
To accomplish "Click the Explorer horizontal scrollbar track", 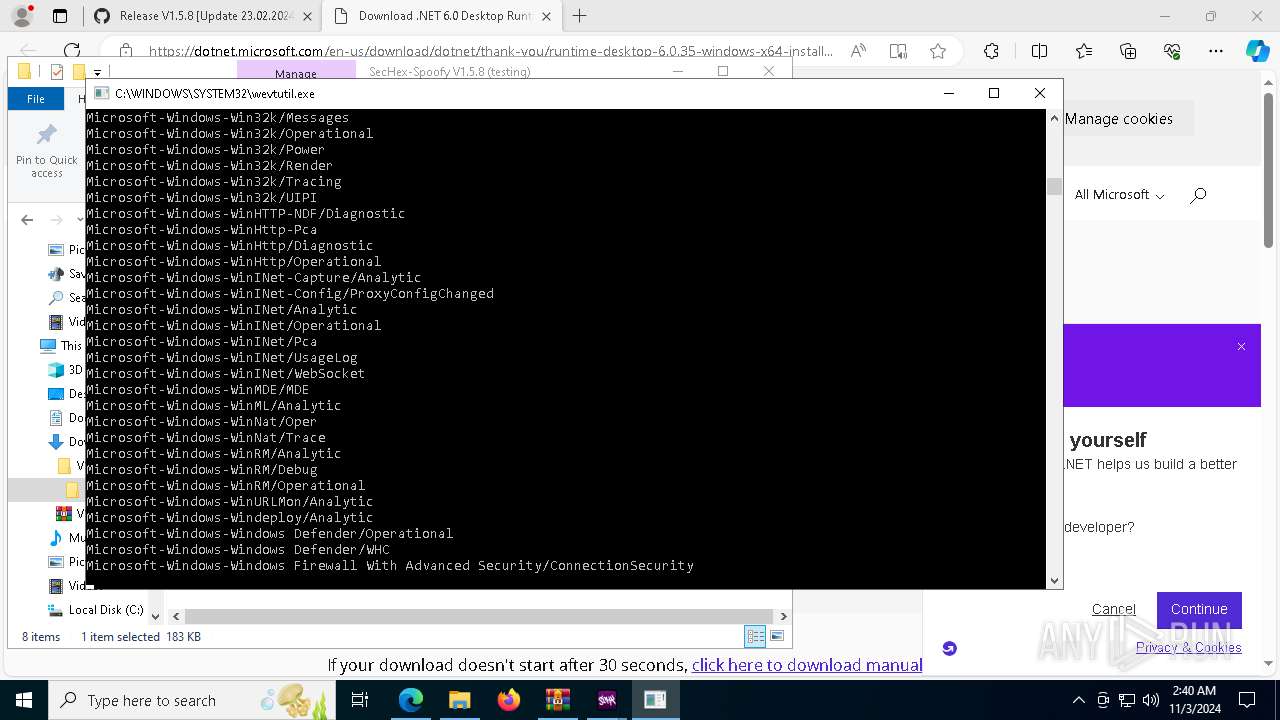I will pos(479,616).
